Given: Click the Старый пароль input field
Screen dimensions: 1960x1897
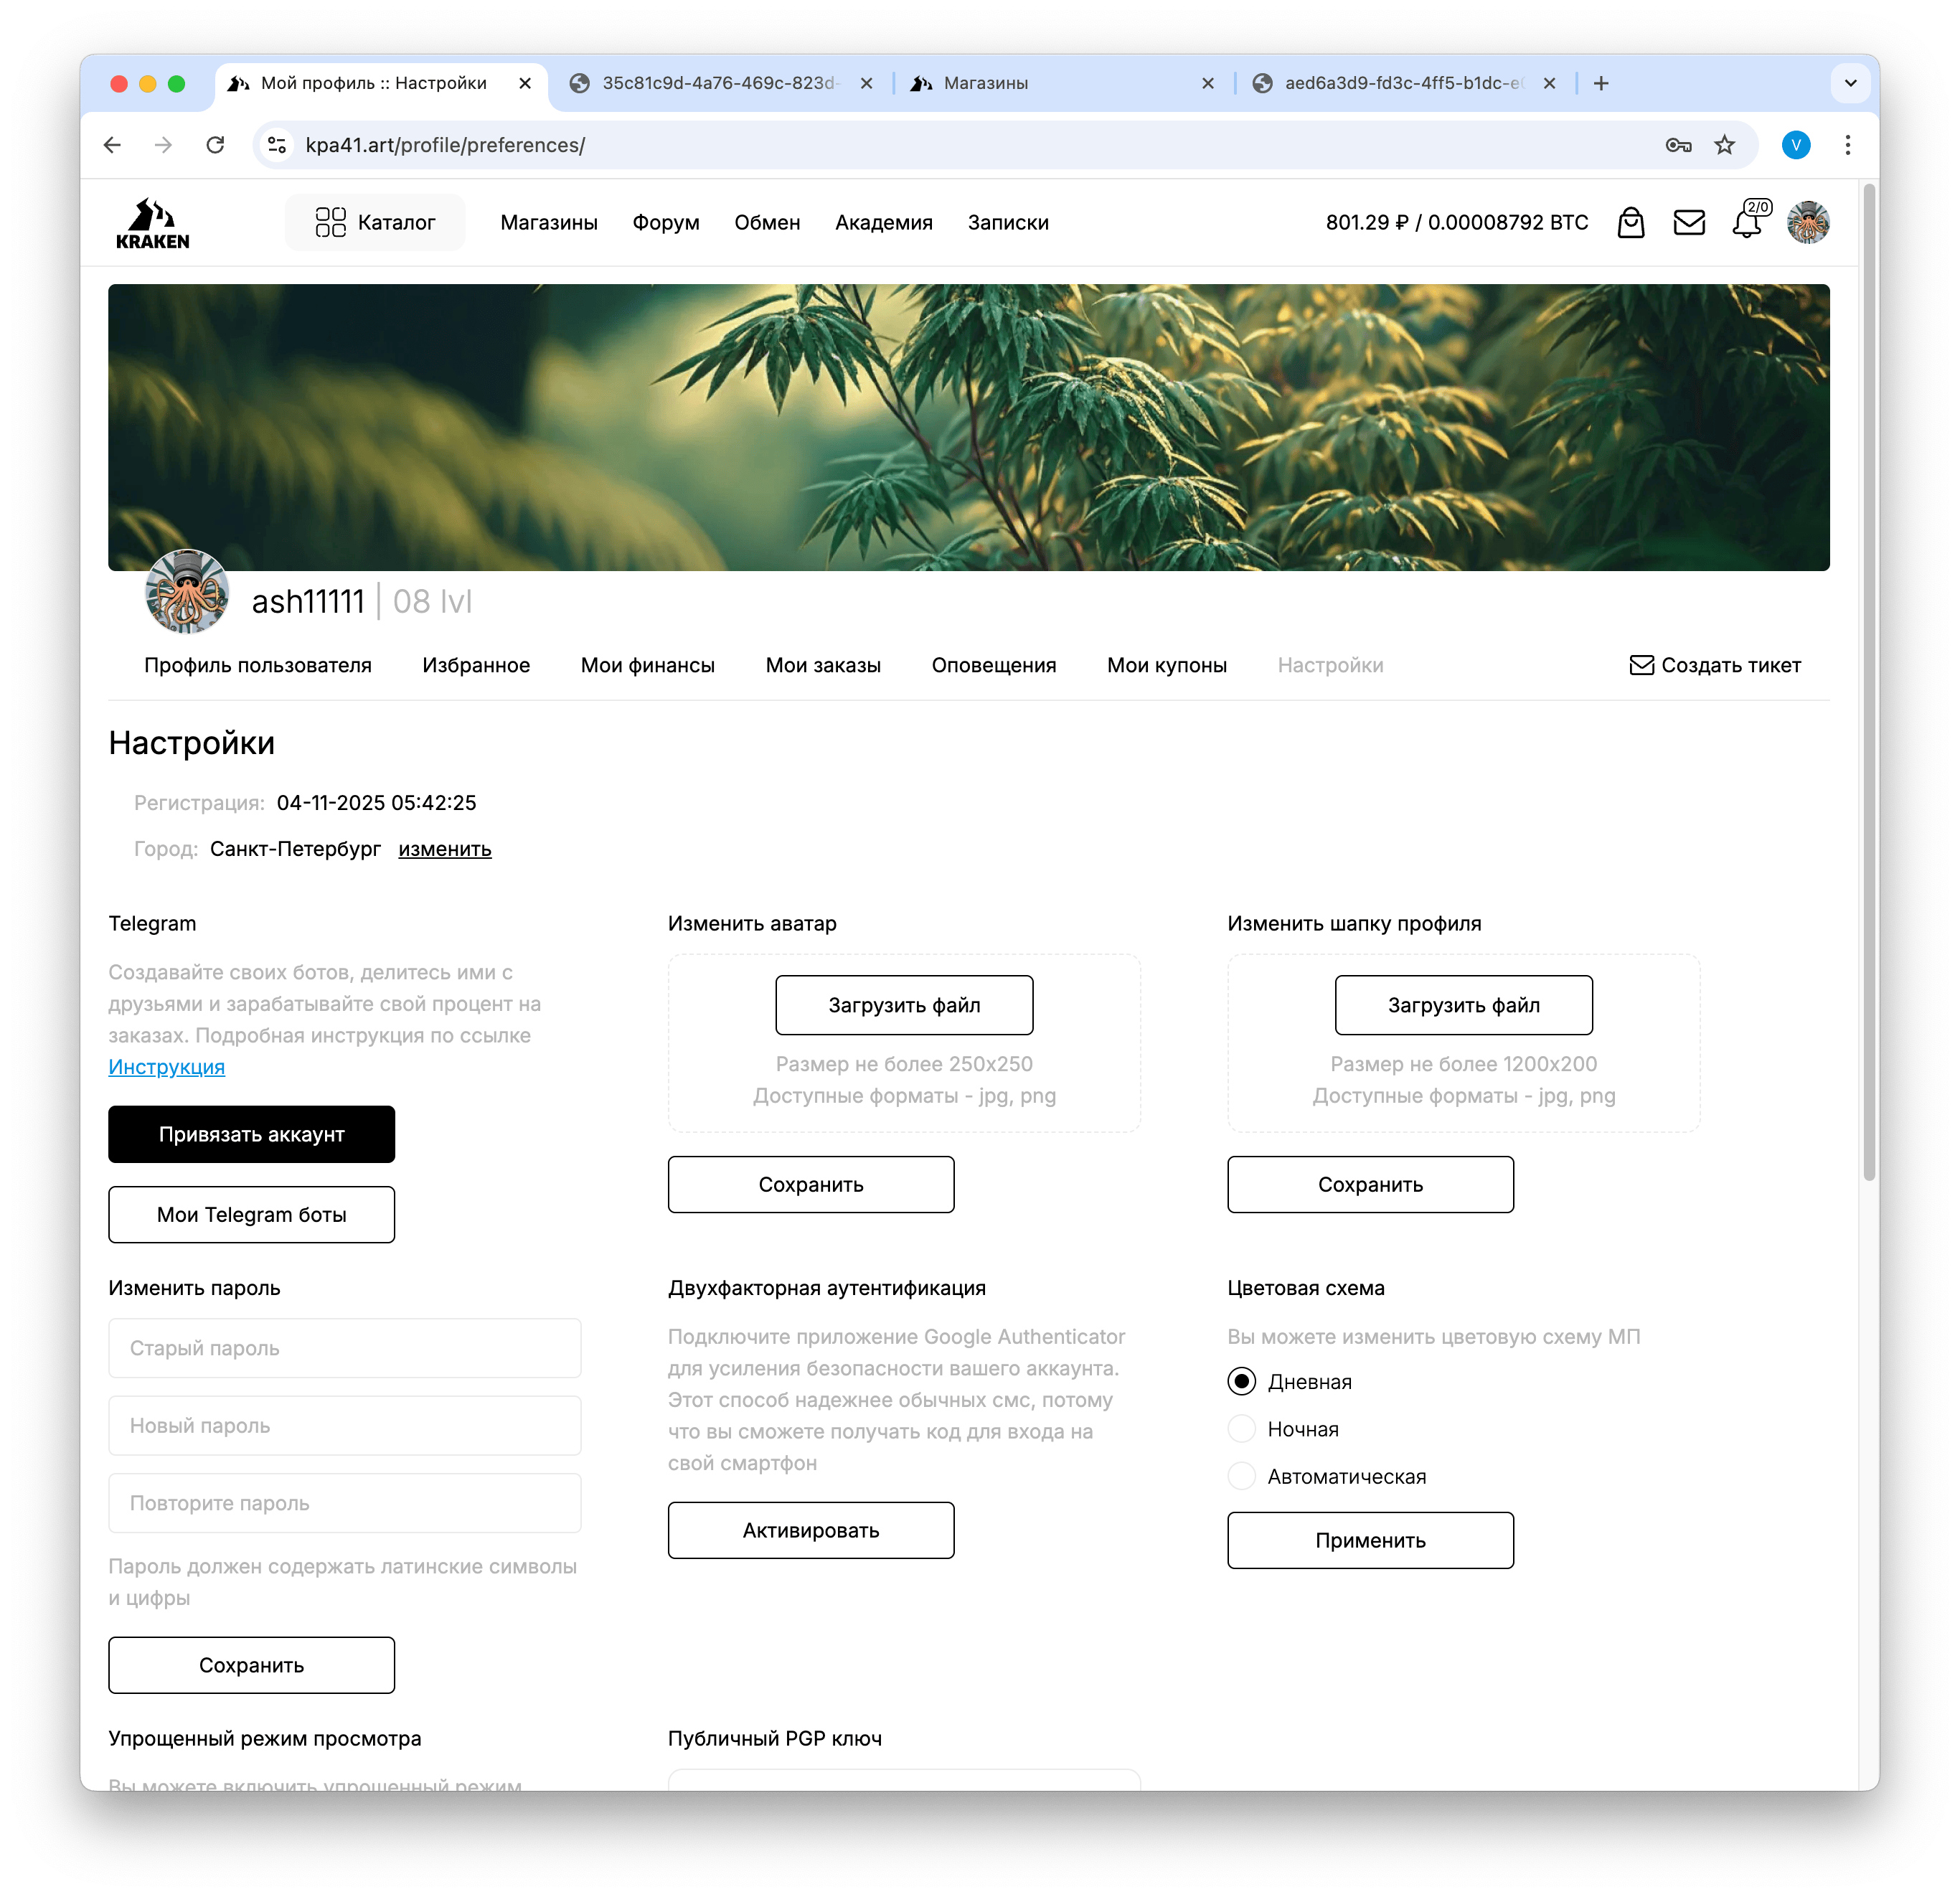Looking at the screenshot, I should 344,1347.
